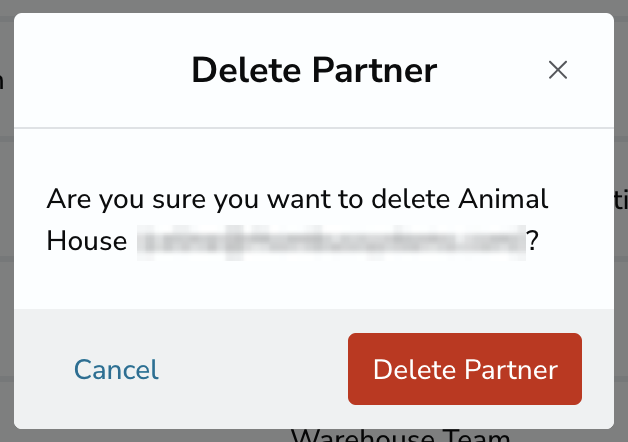This screenshot has width=628, height=442.
Task: Click the Delete Partner dialog heading
Action: tap(314, 70)
